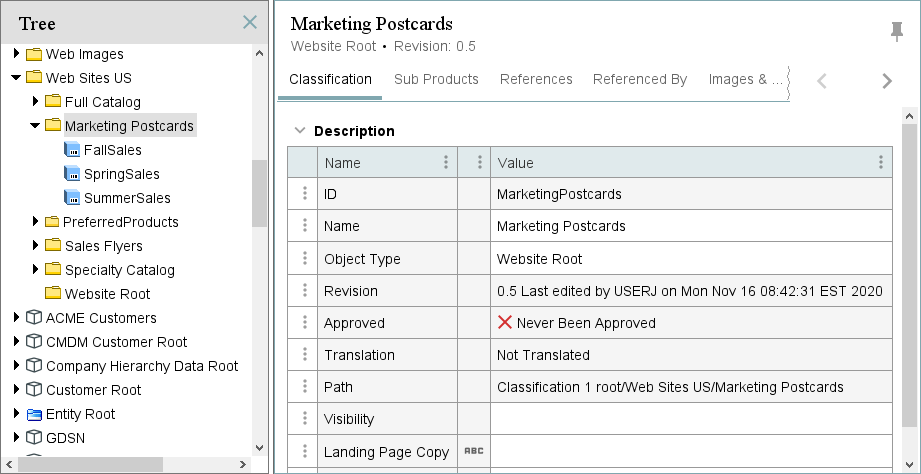Viewport: 921px width, 474px height.
Task: Open the Referenced By tab
Action: 639,79
